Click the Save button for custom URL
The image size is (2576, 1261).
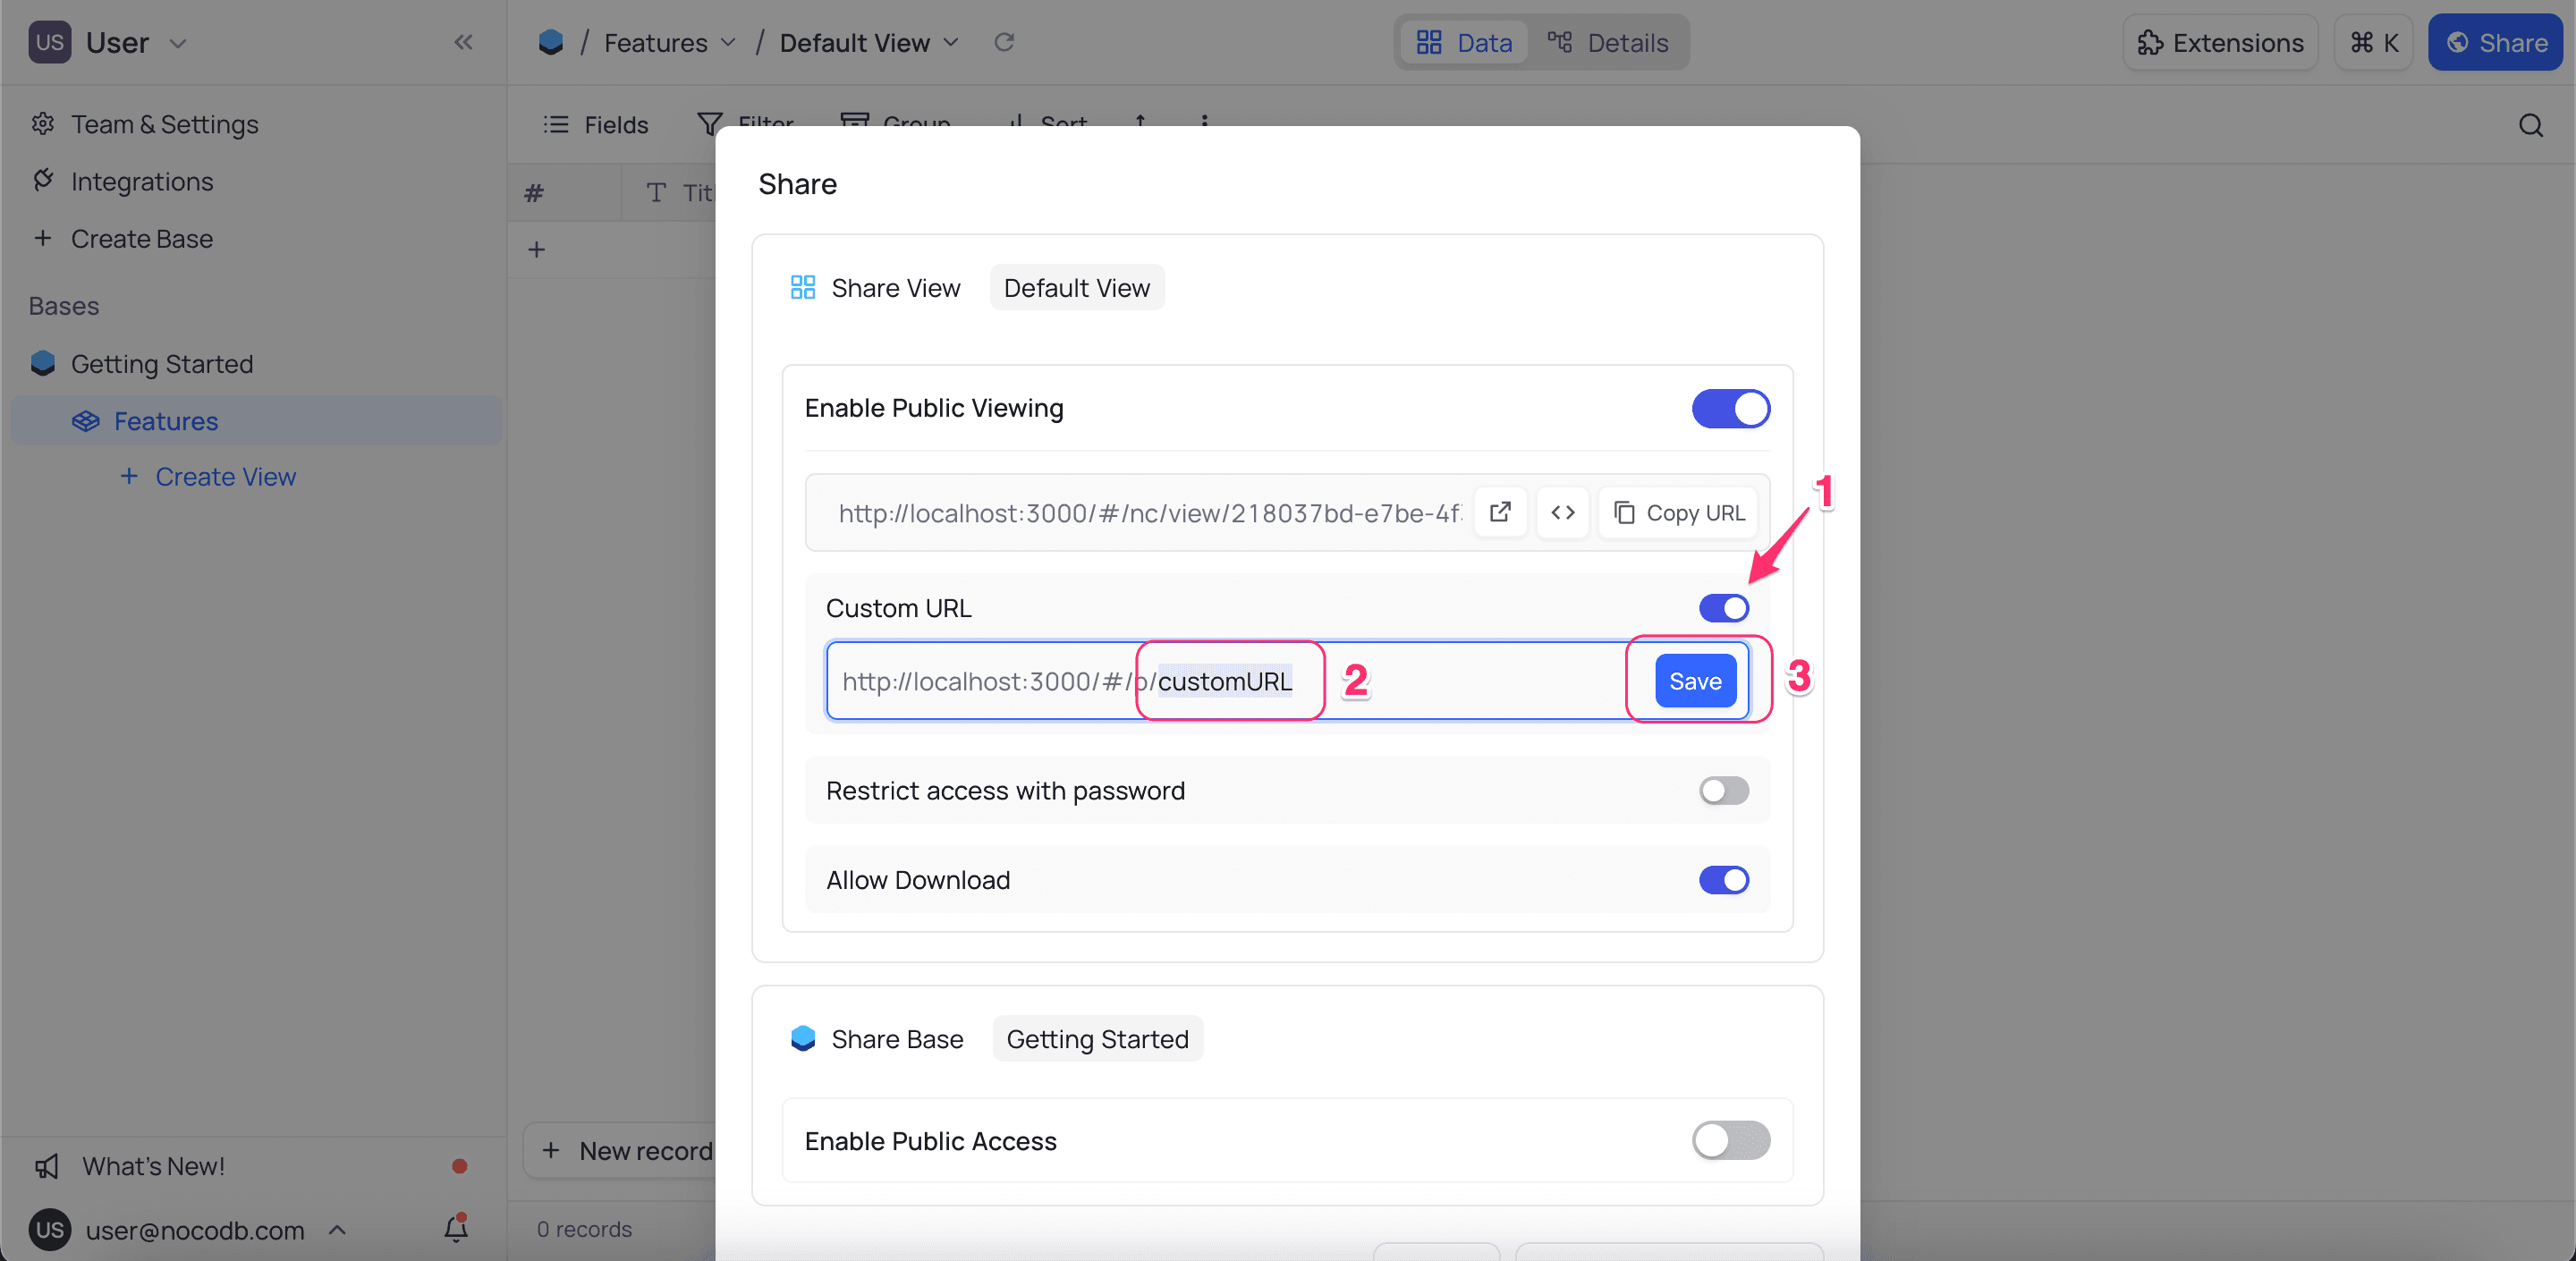tap(1694, 681)
